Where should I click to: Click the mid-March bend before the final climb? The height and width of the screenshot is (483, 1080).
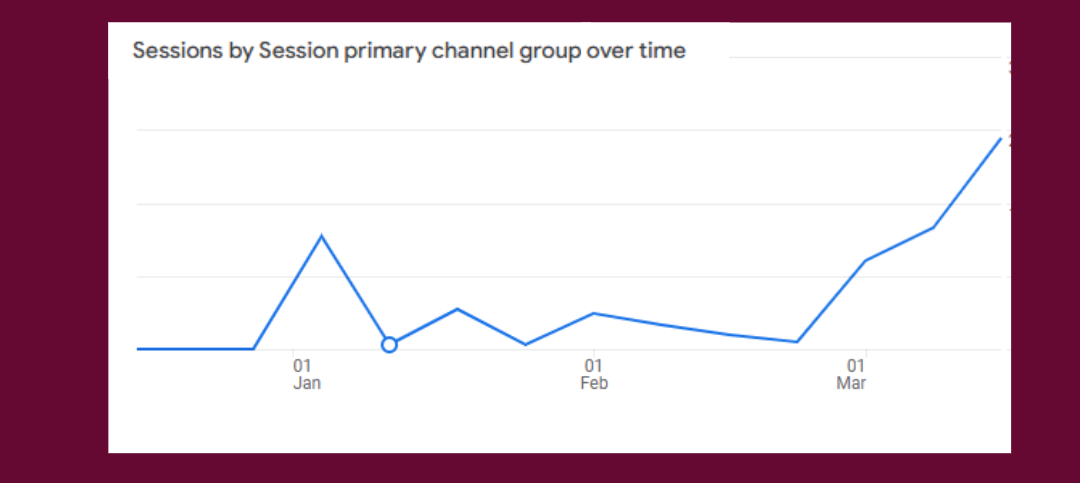click(x=933, y=228)
